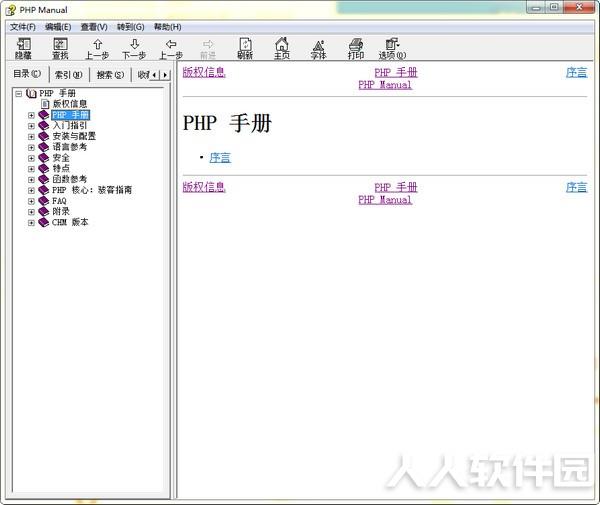Open the 文件(F) menu
Image resolution: width=600 pixels, height=505 pixels.
tap(23, 27)
